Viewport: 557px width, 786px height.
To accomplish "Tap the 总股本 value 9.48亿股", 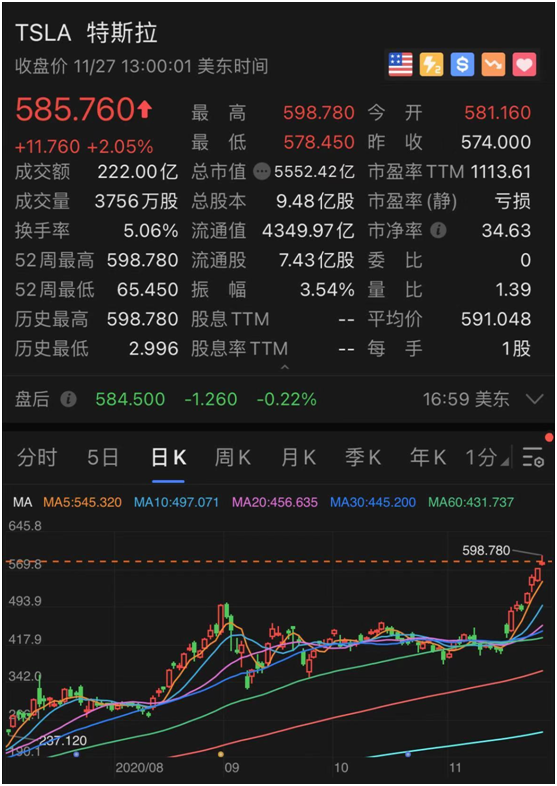I will 315,202.
